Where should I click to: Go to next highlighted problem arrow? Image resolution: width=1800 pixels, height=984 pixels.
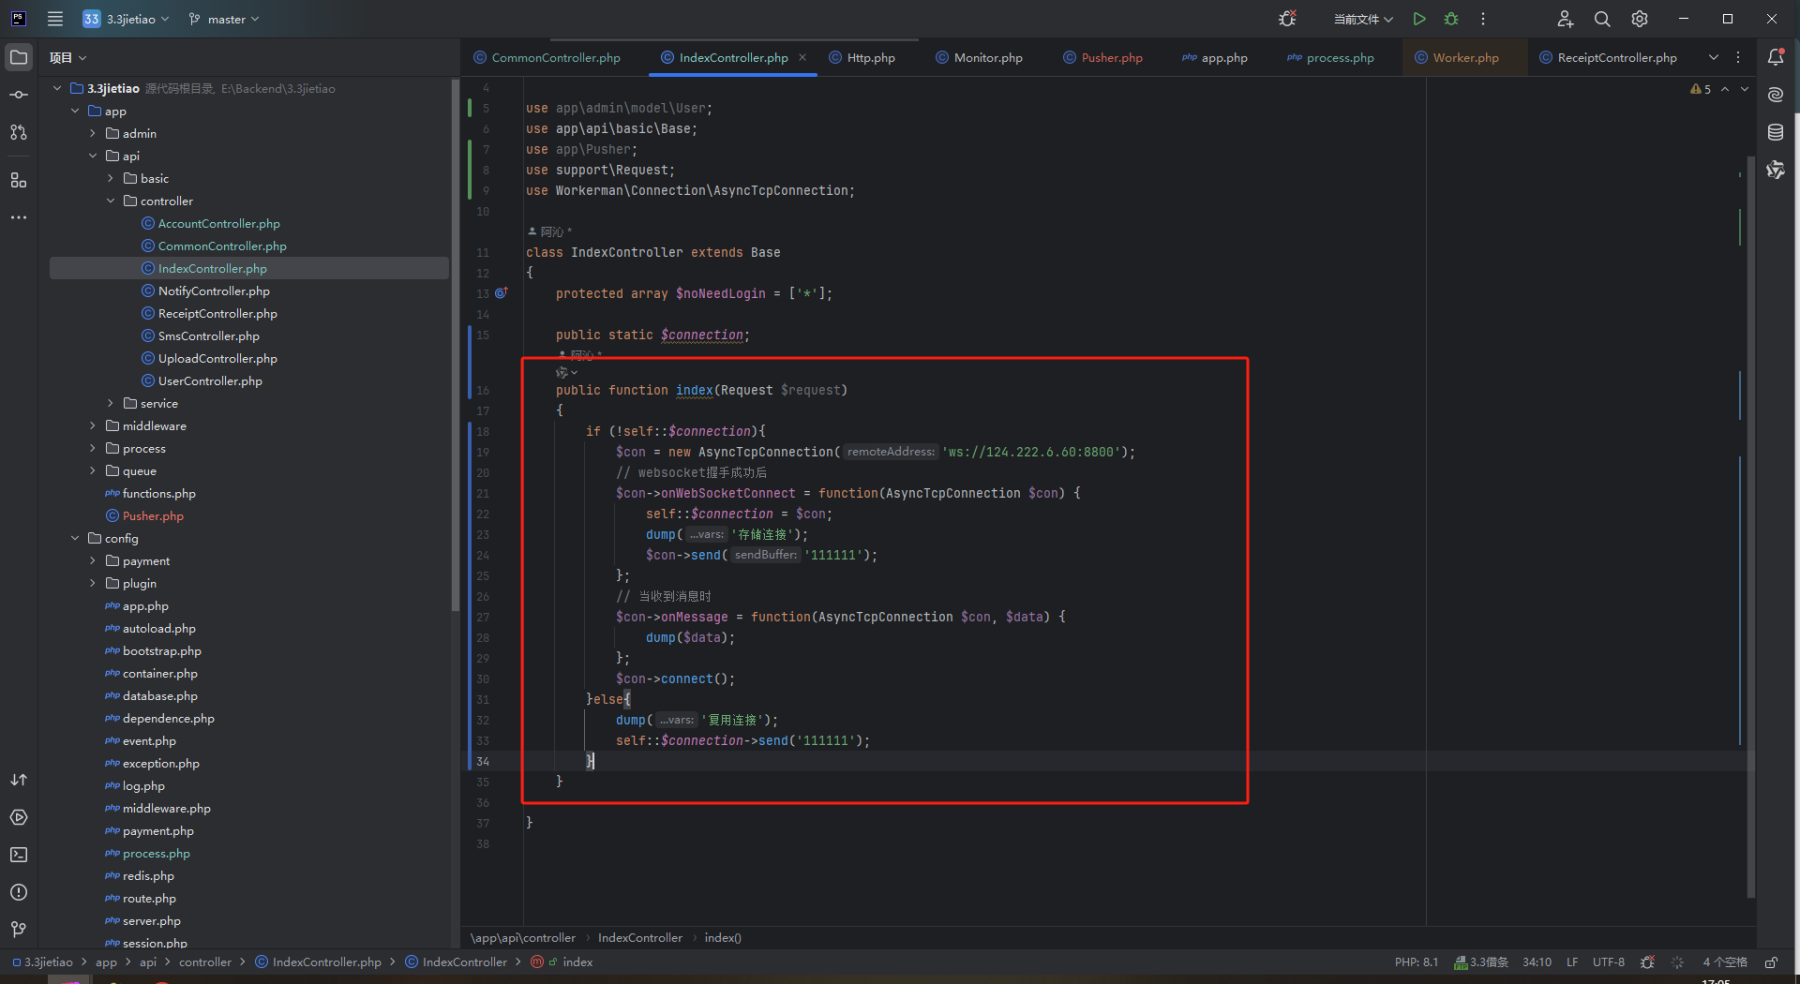(x=1745, y=89)
